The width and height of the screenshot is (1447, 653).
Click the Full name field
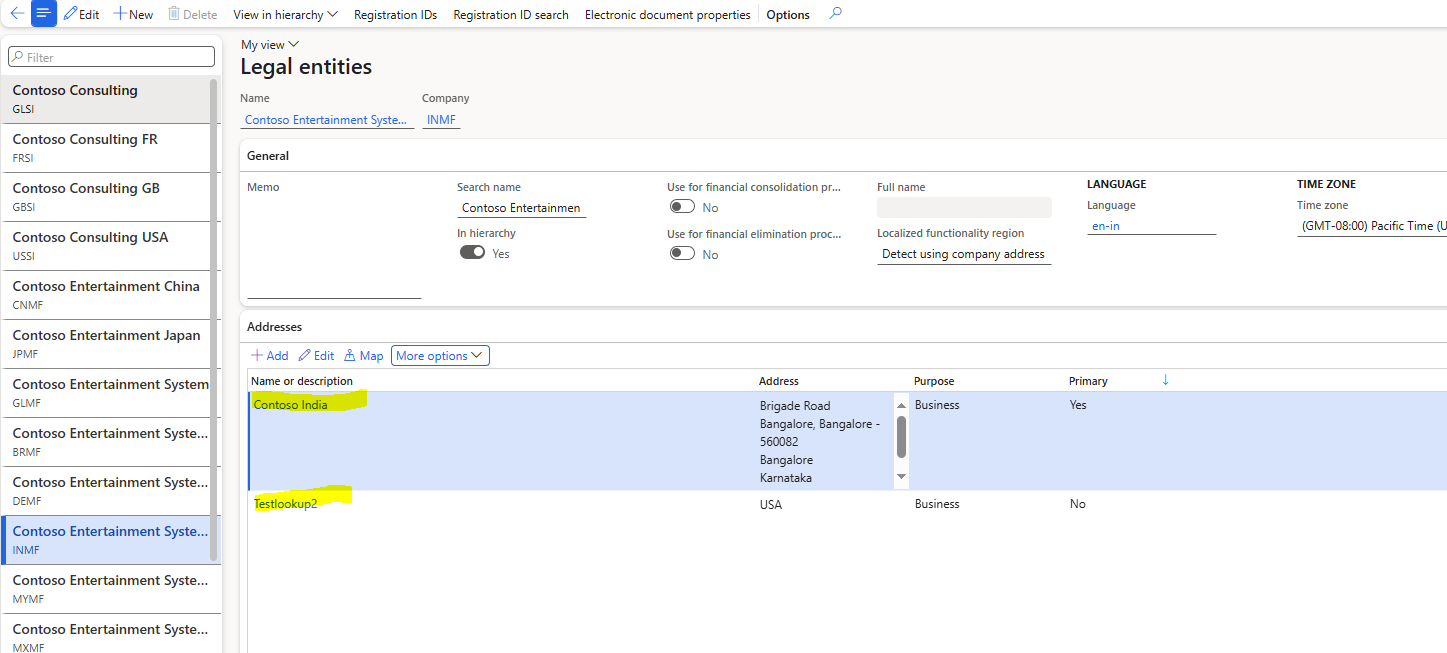tap(964, 207)
